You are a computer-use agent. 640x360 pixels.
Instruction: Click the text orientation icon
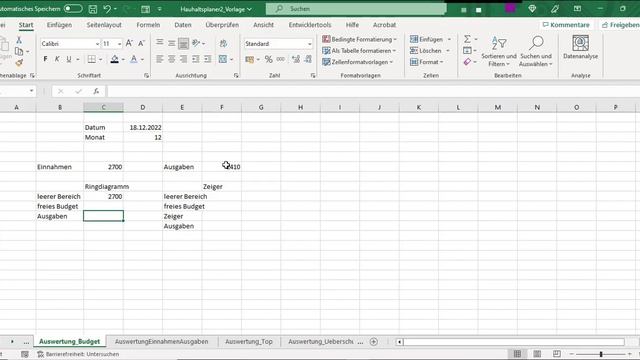196,43
